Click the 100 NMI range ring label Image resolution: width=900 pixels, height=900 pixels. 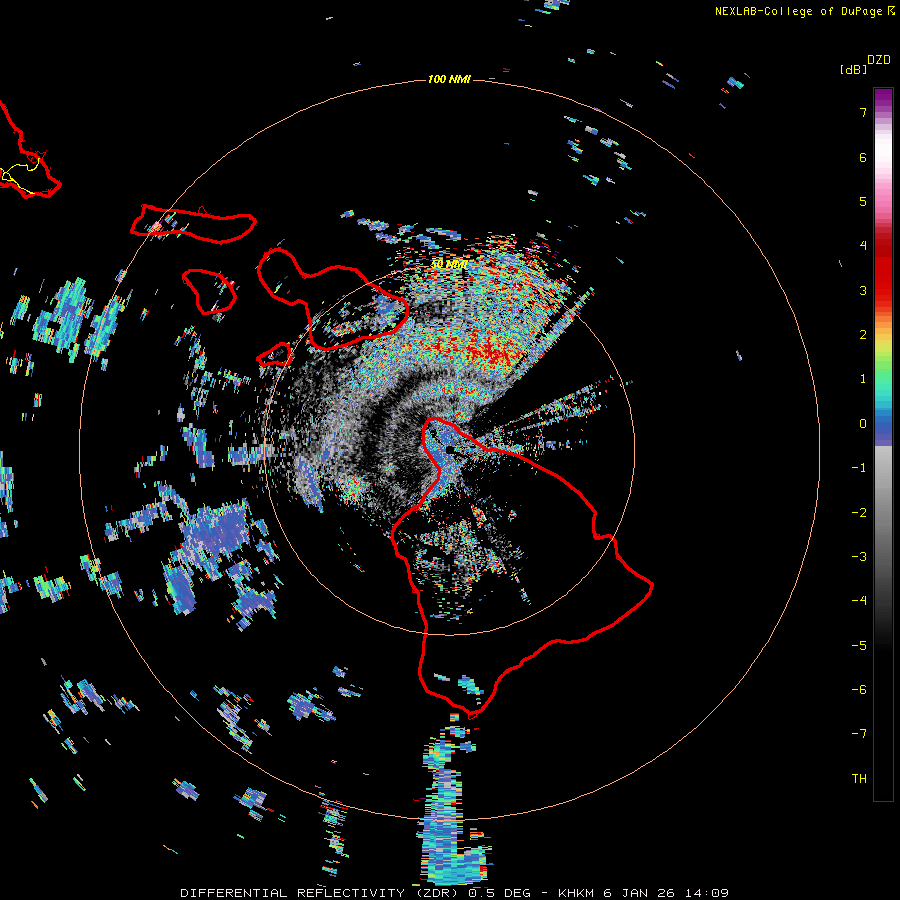(449, 79)
